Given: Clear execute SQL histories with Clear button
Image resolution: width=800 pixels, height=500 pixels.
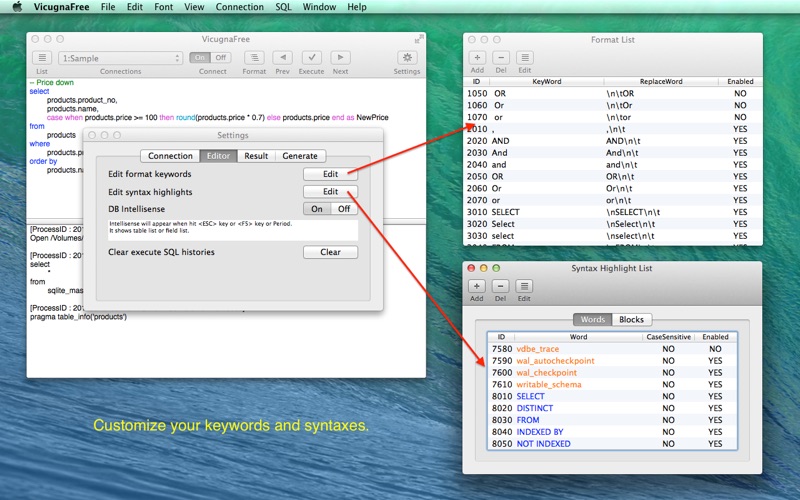Looking at the screenshot, I should click(x=330, y=252).
